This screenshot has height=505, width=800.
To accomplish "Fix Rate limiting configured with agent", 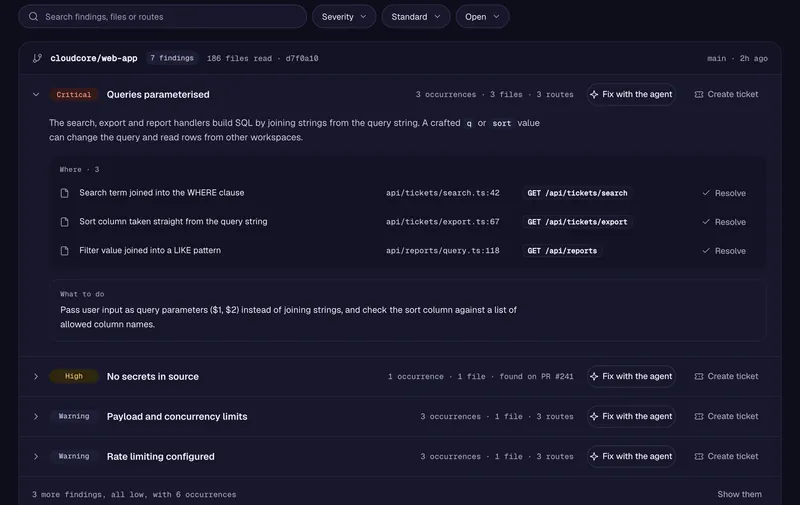I will (631, 457).
